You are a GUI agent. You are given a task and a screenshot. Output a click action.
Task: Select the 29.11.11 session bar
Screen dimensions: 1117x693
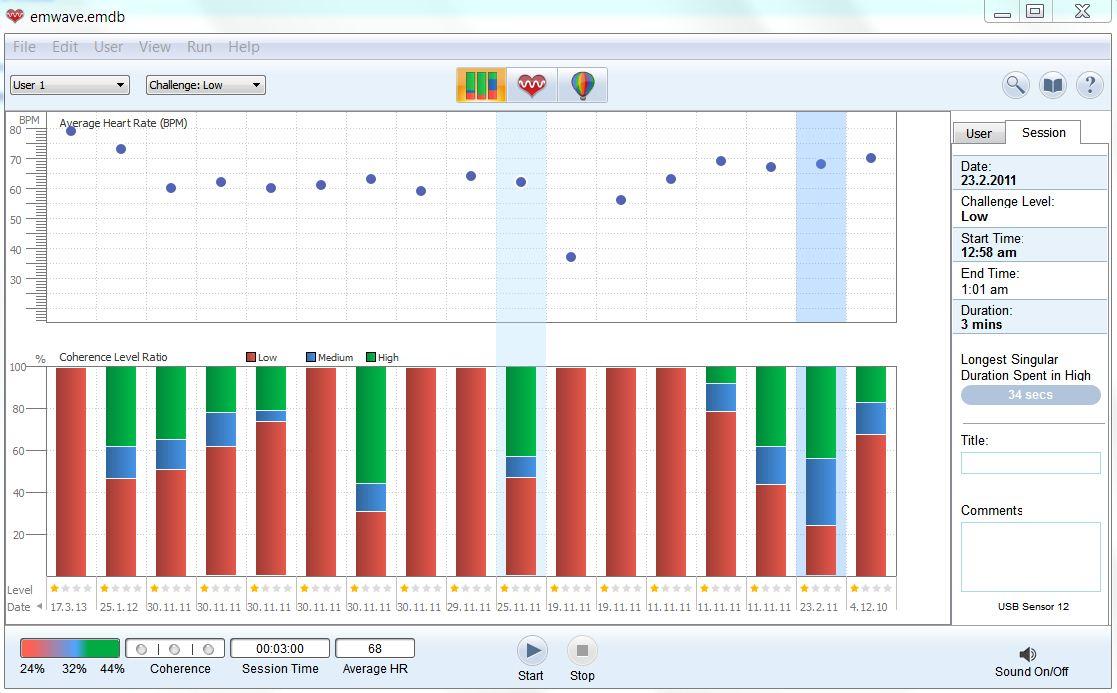pyautogui.click(x=471, y=471)
